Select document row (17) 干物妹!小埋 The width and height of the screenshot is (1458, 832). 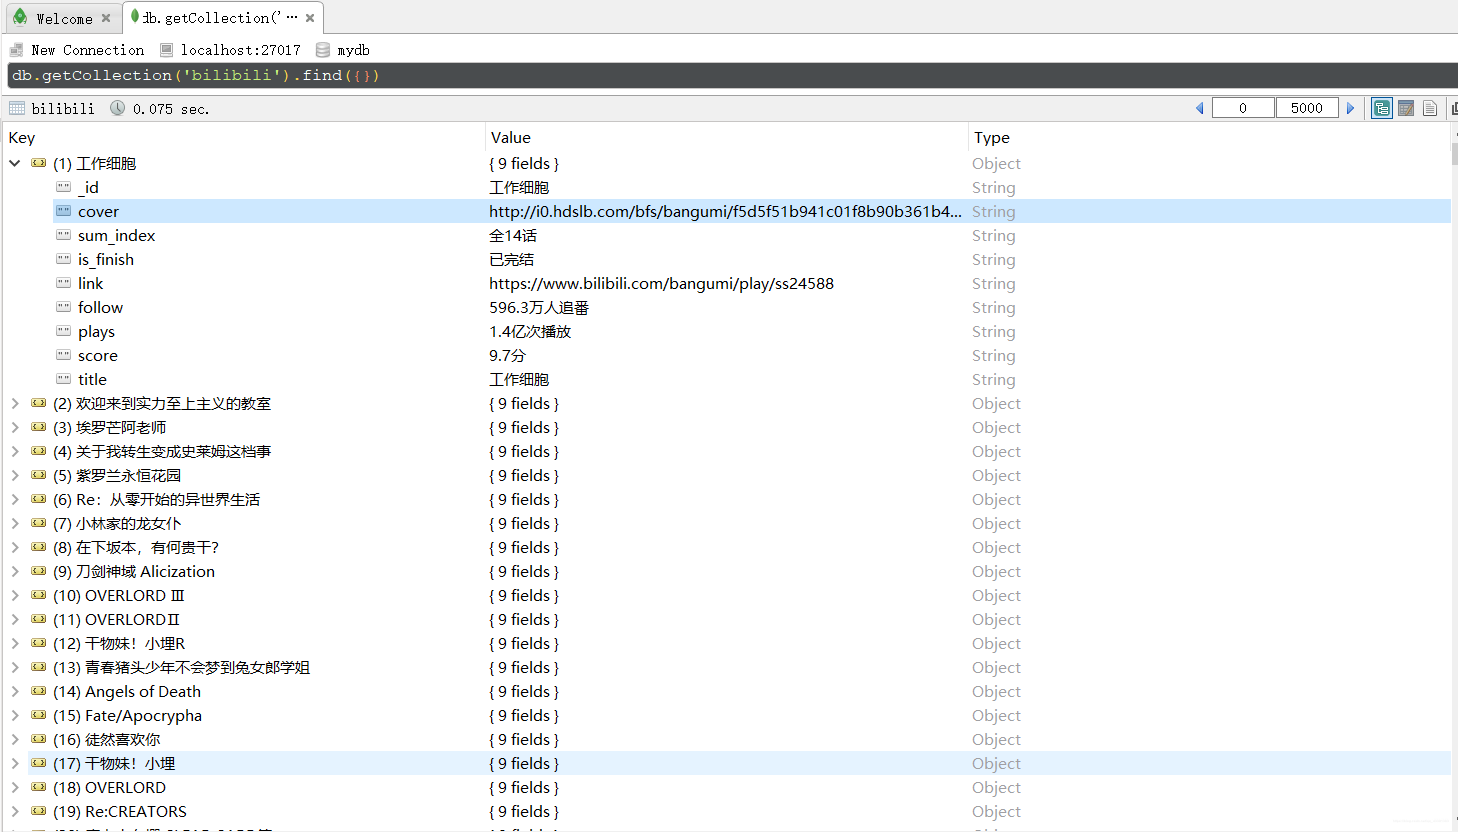[729, 763]
